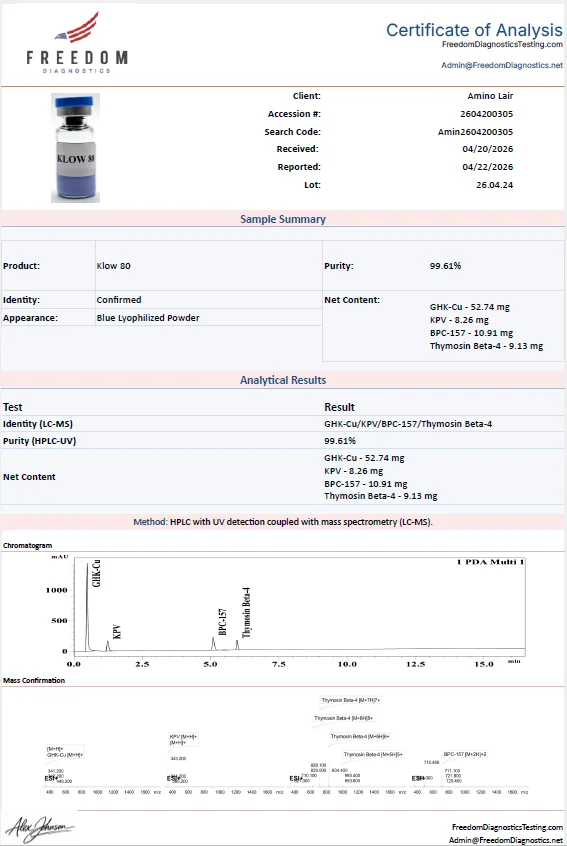Click the Method description line
This screenshot has width=567, height=846.
pos(283,522)
